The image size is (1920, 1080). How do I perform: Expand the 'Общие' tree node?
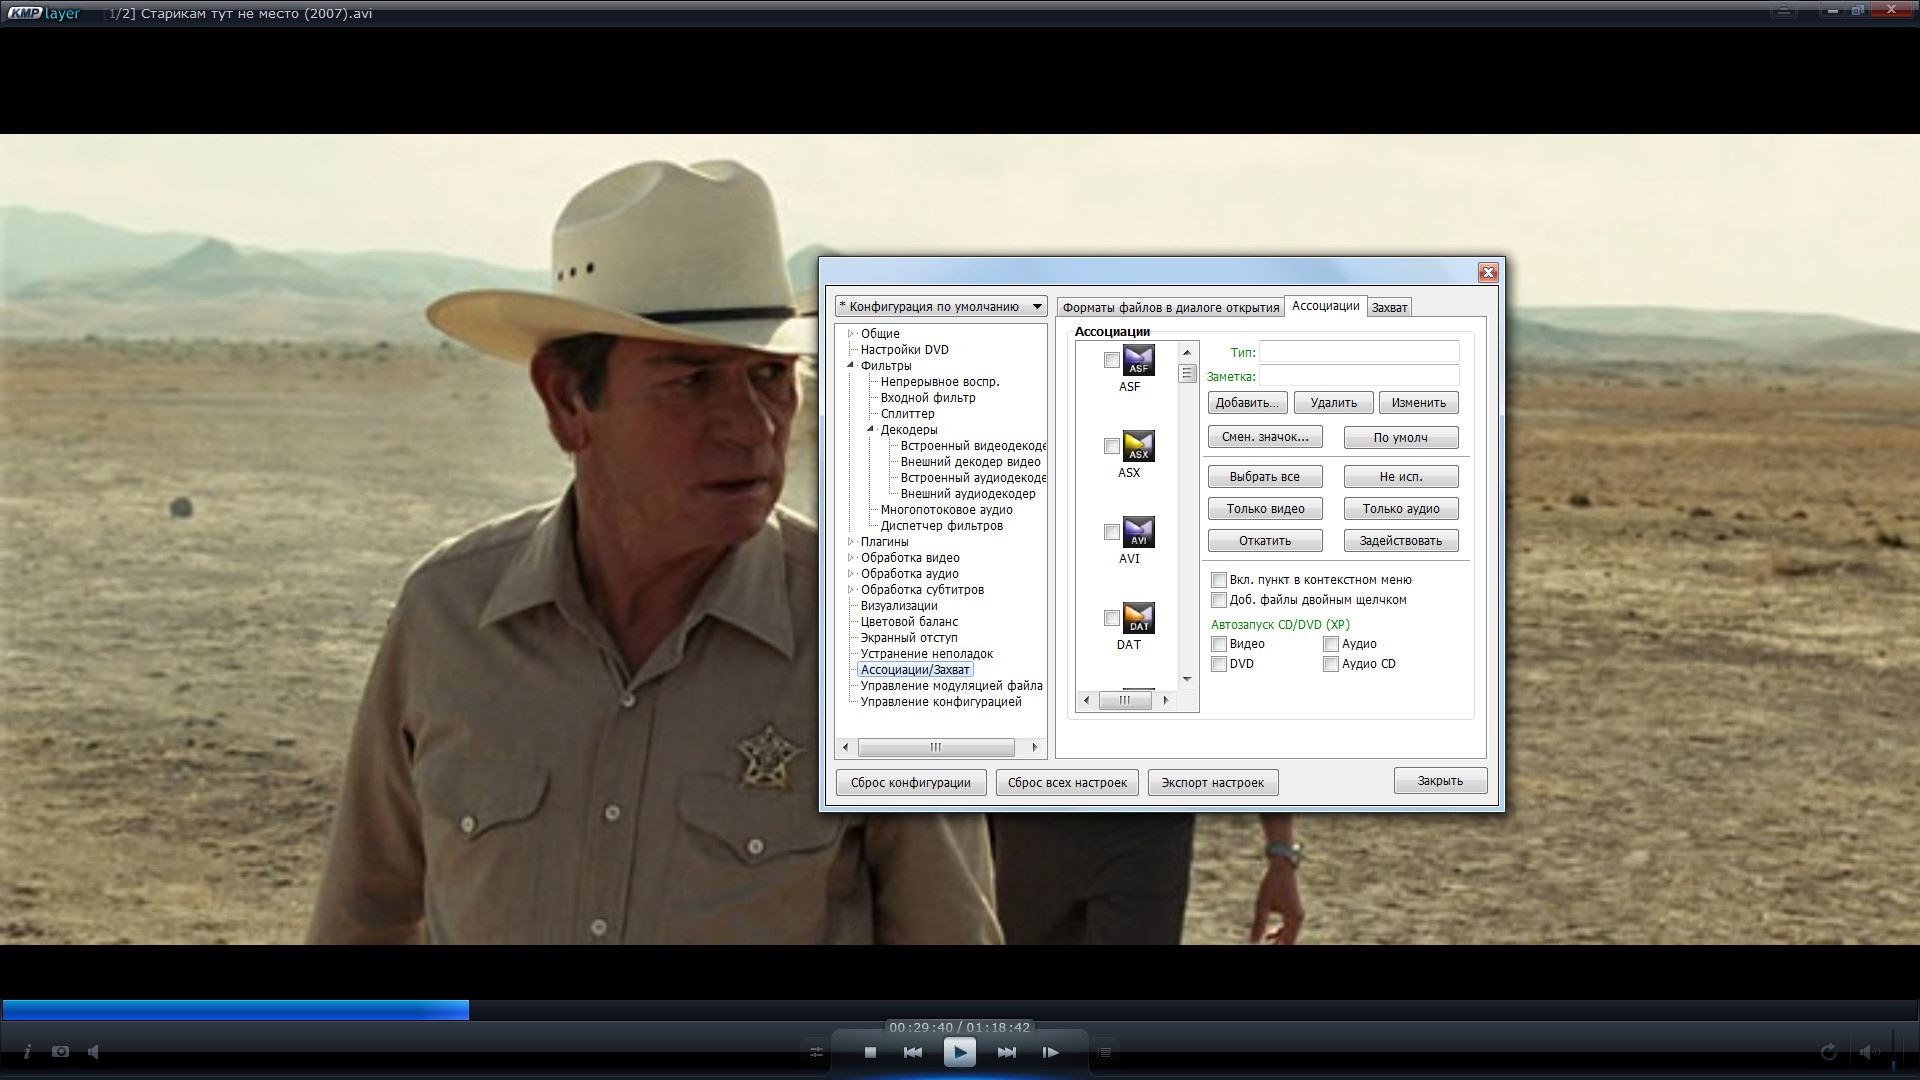coord(851,333)
